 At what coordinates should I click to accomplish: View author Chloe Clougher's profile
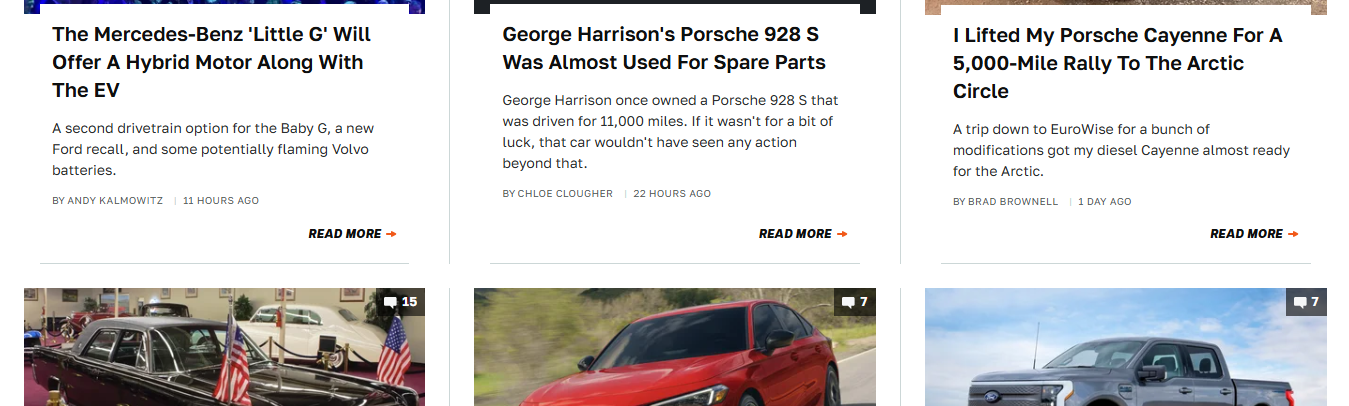point(565,194)
